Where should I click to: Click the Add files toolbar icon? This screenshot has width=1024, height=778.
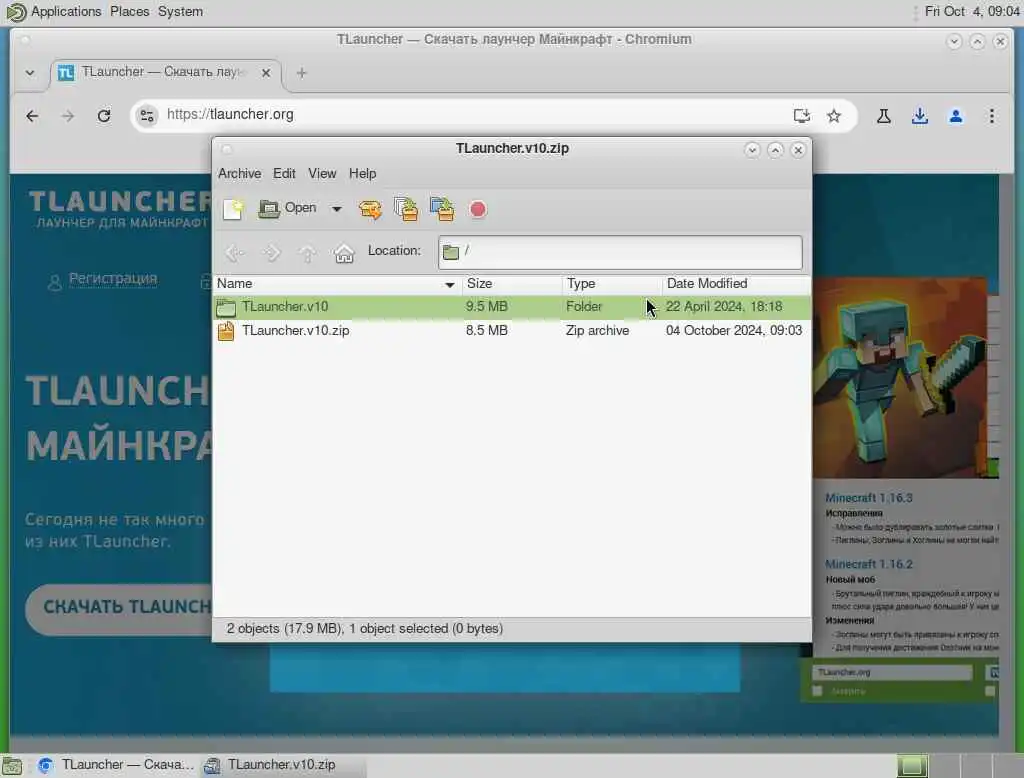pyautogui.click(x=406, y=209)
